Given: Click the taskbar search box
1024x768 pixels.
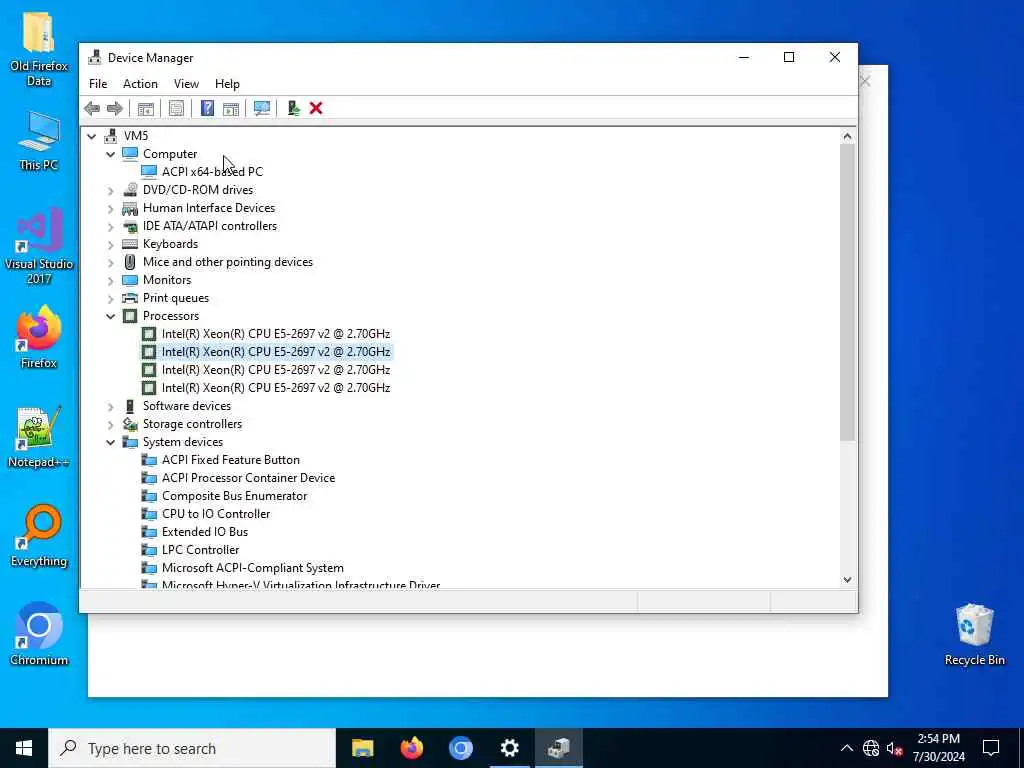Looking at the screenshot, I should (x=192, y=748).
